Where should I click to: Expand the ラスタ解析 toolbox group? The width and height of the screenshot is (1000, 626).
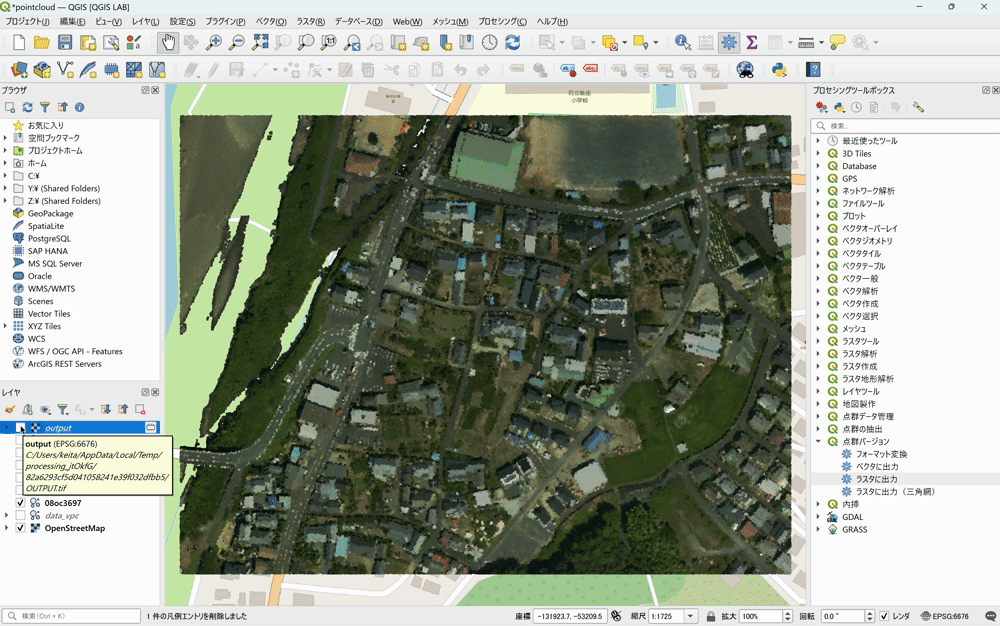point(818,354)
